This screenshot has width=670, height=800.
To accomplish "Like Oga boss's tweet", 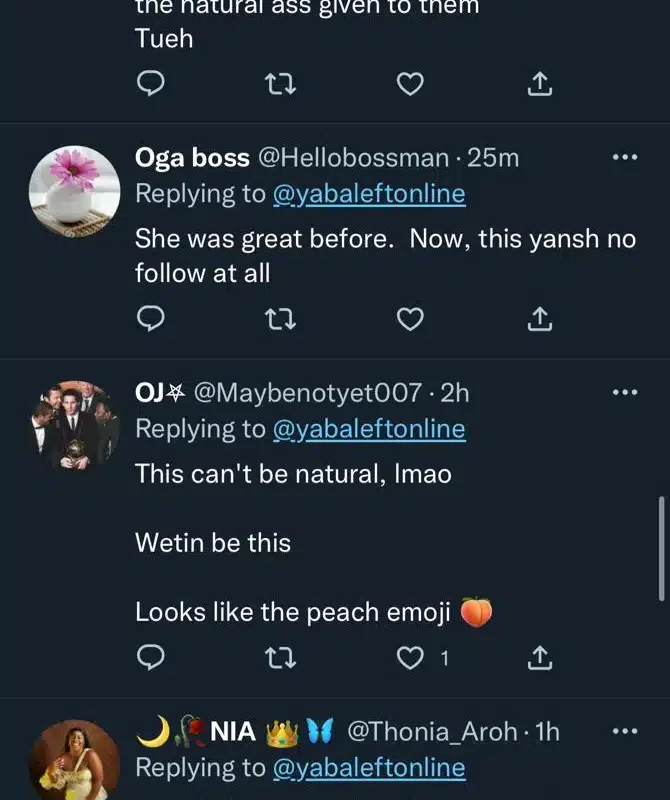I will pyautogui.click(x=410, y=319).
